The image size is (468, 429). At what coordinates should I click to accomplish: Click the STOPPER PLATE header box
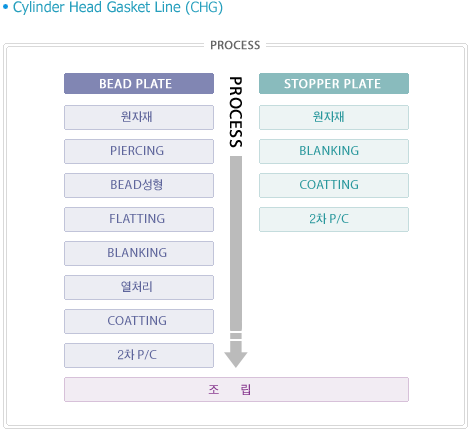pyautogui.click(x=334, y=83)
